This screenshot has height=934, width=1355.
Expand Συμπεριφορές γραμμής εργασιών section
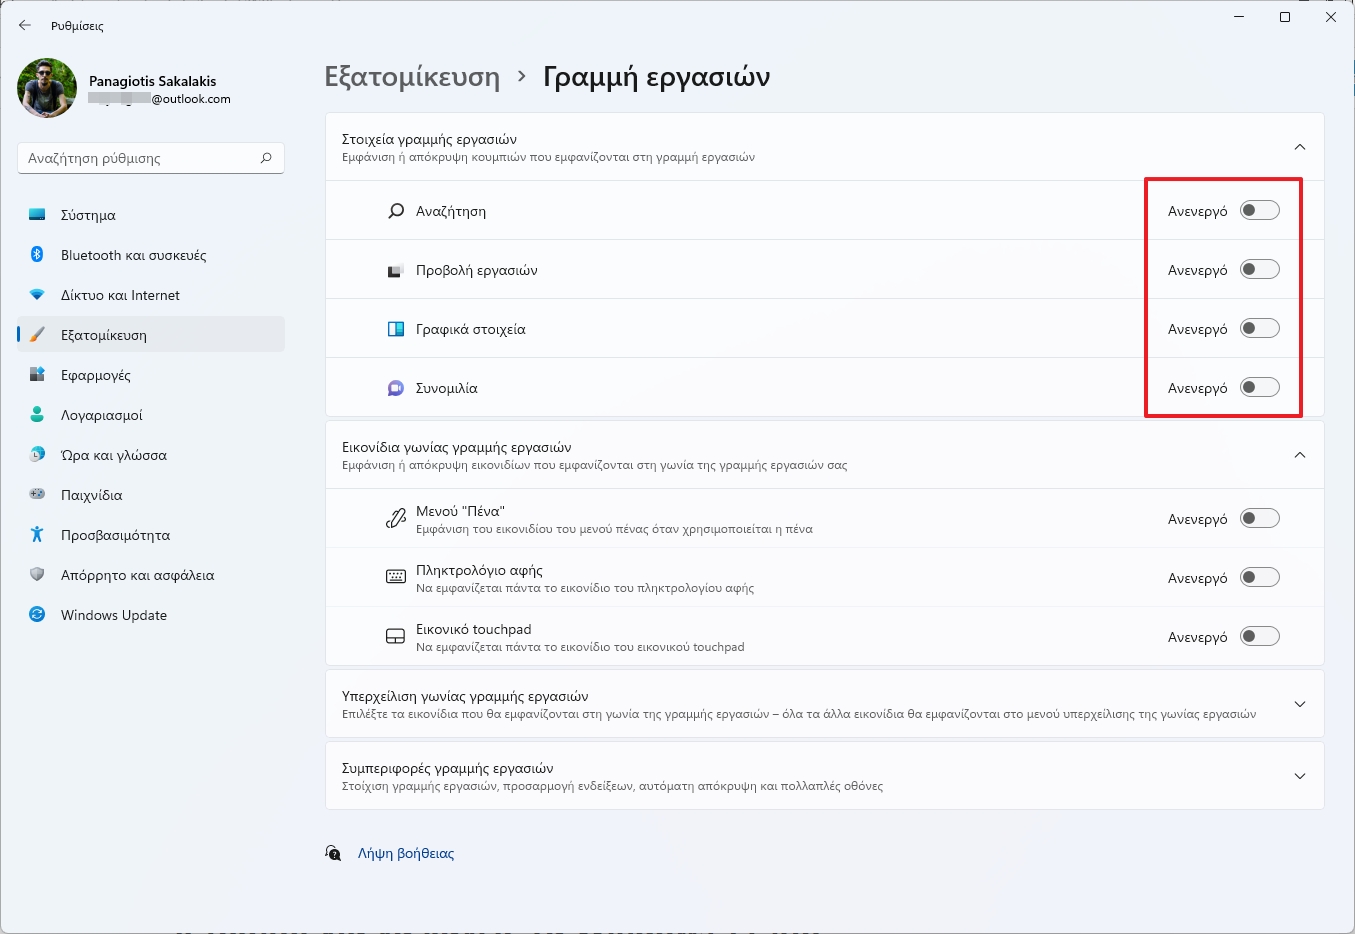click(x=1299, y=776)
